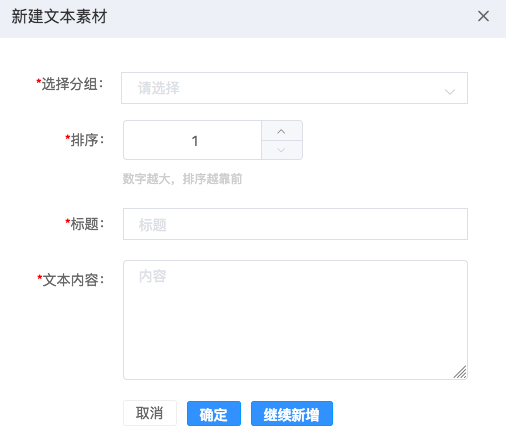The image size is (506, 448).
Task: Confirm with the 确定 button
Action: click(214, 414)
